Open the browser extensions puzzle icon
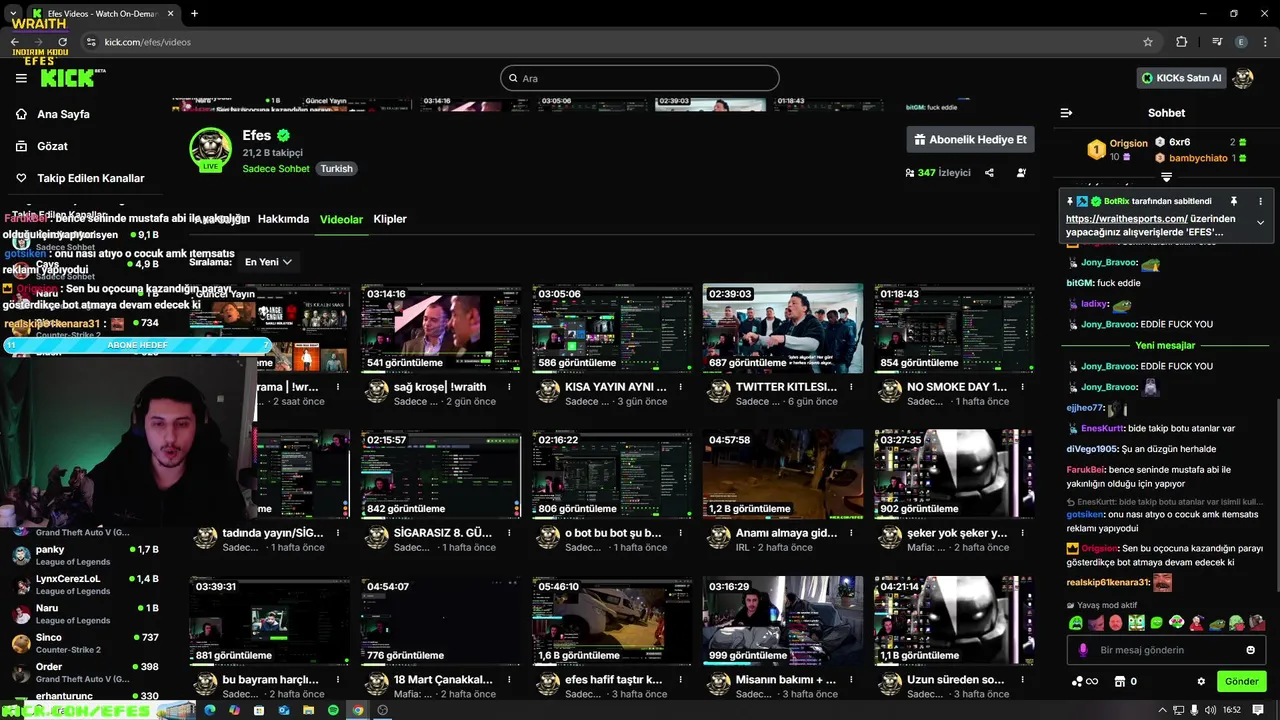The height and width of the screenshot is (720, 1280). [x=1182, y=42]
